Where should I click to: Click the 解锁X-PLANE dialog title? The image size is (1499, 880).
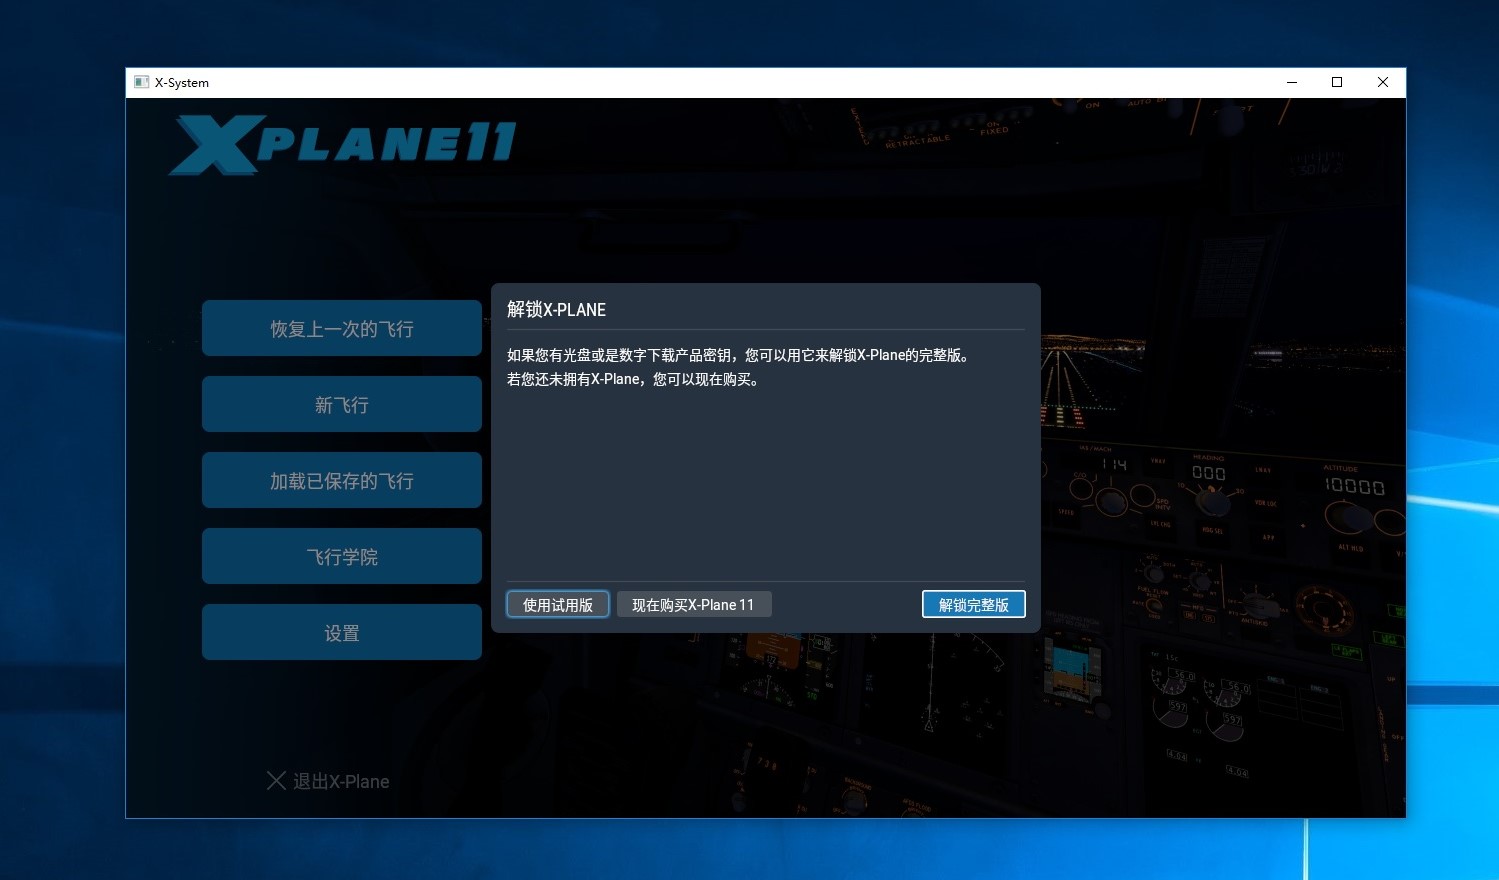tap(556, 309)
